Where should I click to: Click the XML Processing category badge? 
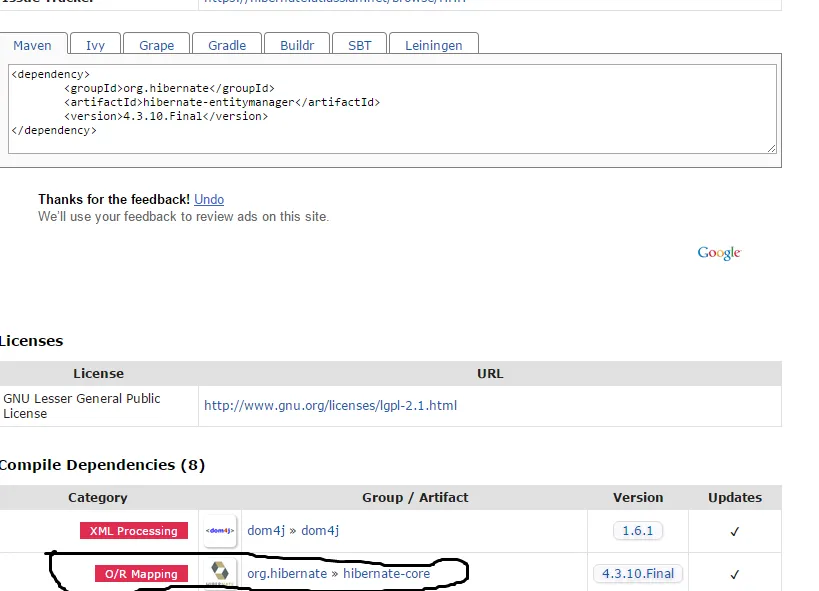(134, 530)
